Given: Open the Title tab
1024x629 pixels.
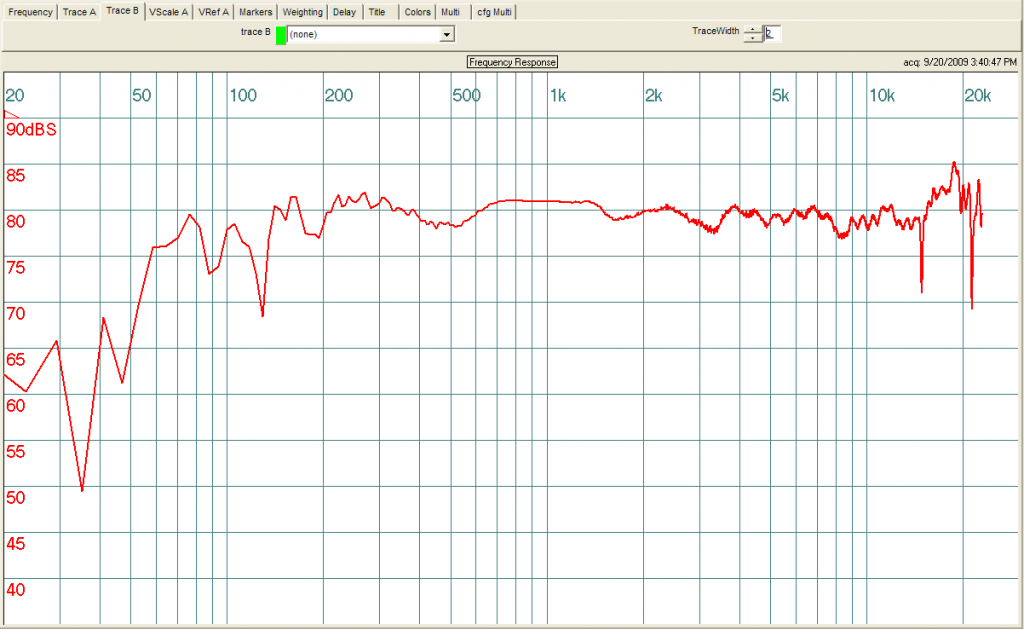Looking at the screenshot, I should click(377, 11).
